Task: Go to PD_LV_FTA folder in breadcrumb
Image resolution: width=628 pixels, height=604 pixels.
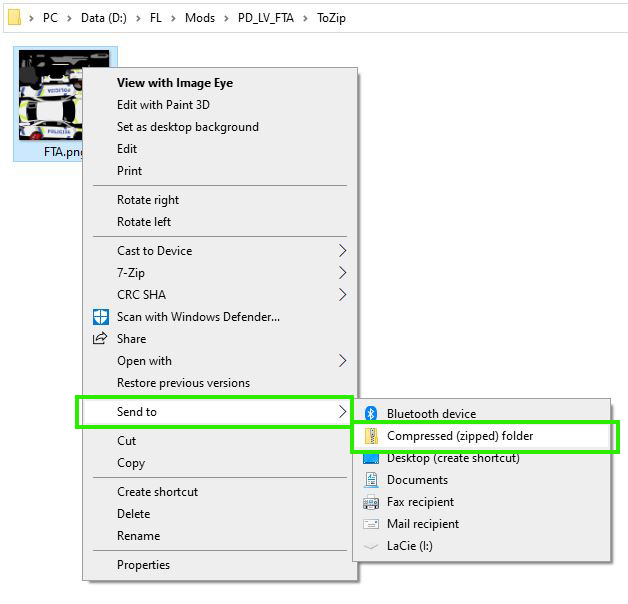Action: pos(266,18)
